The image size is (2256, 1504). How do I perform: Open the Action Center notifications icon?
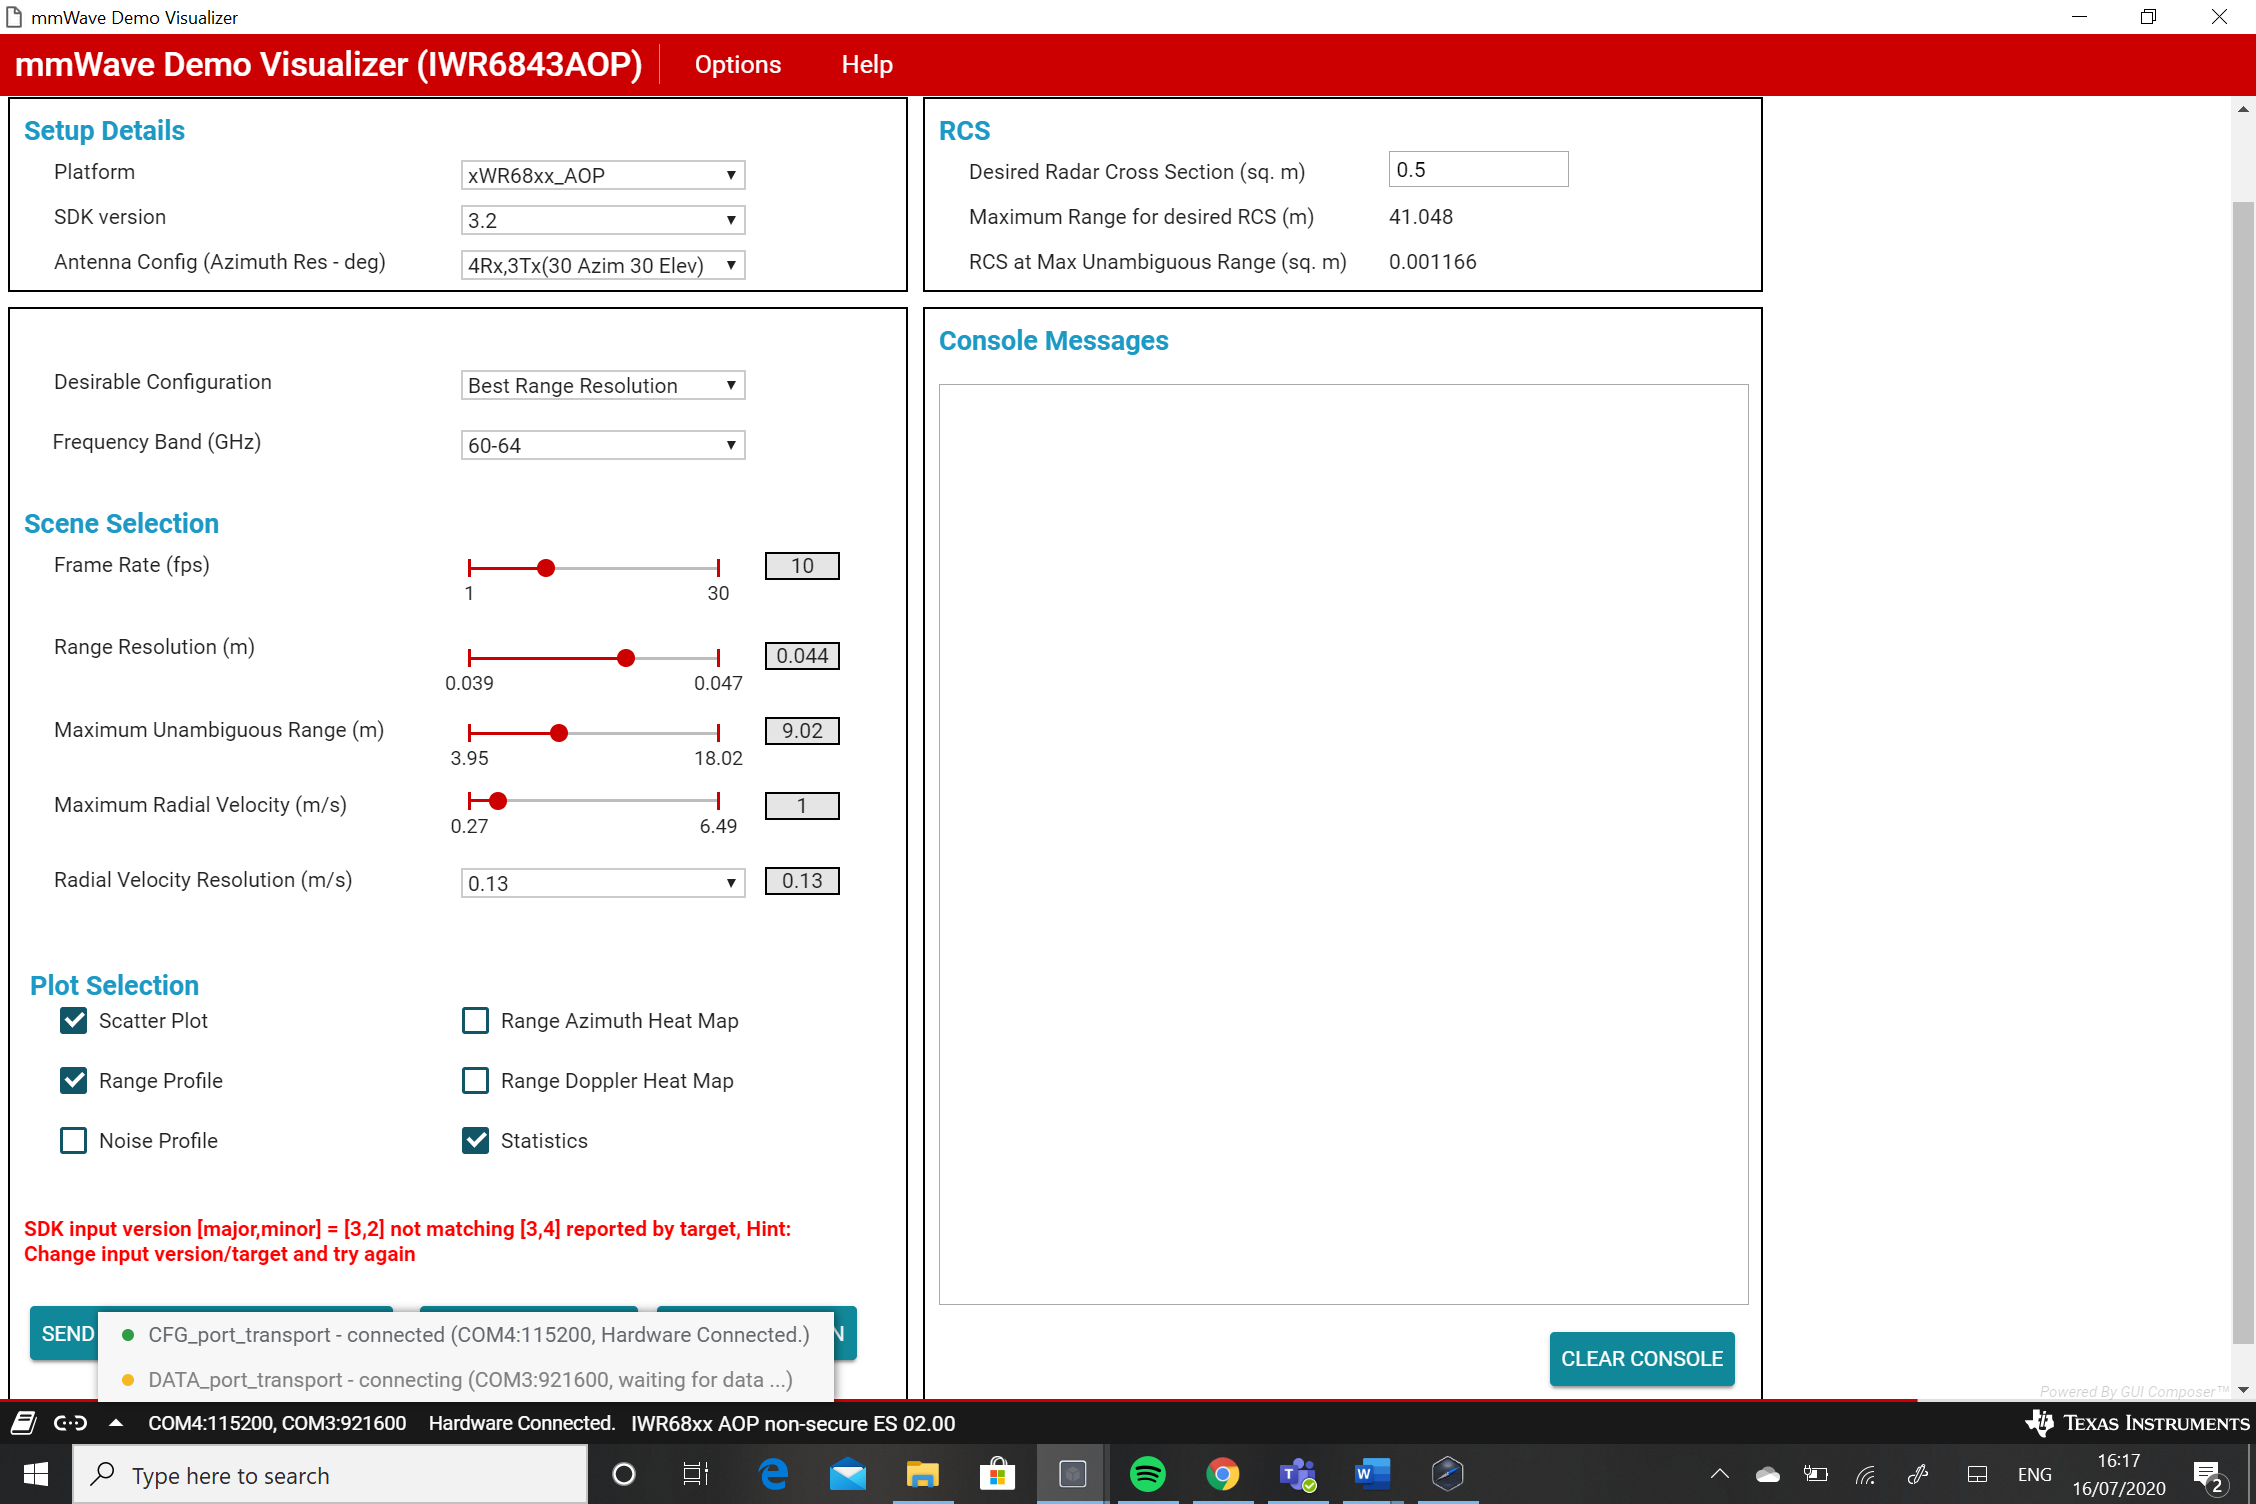point(2209,1475)
